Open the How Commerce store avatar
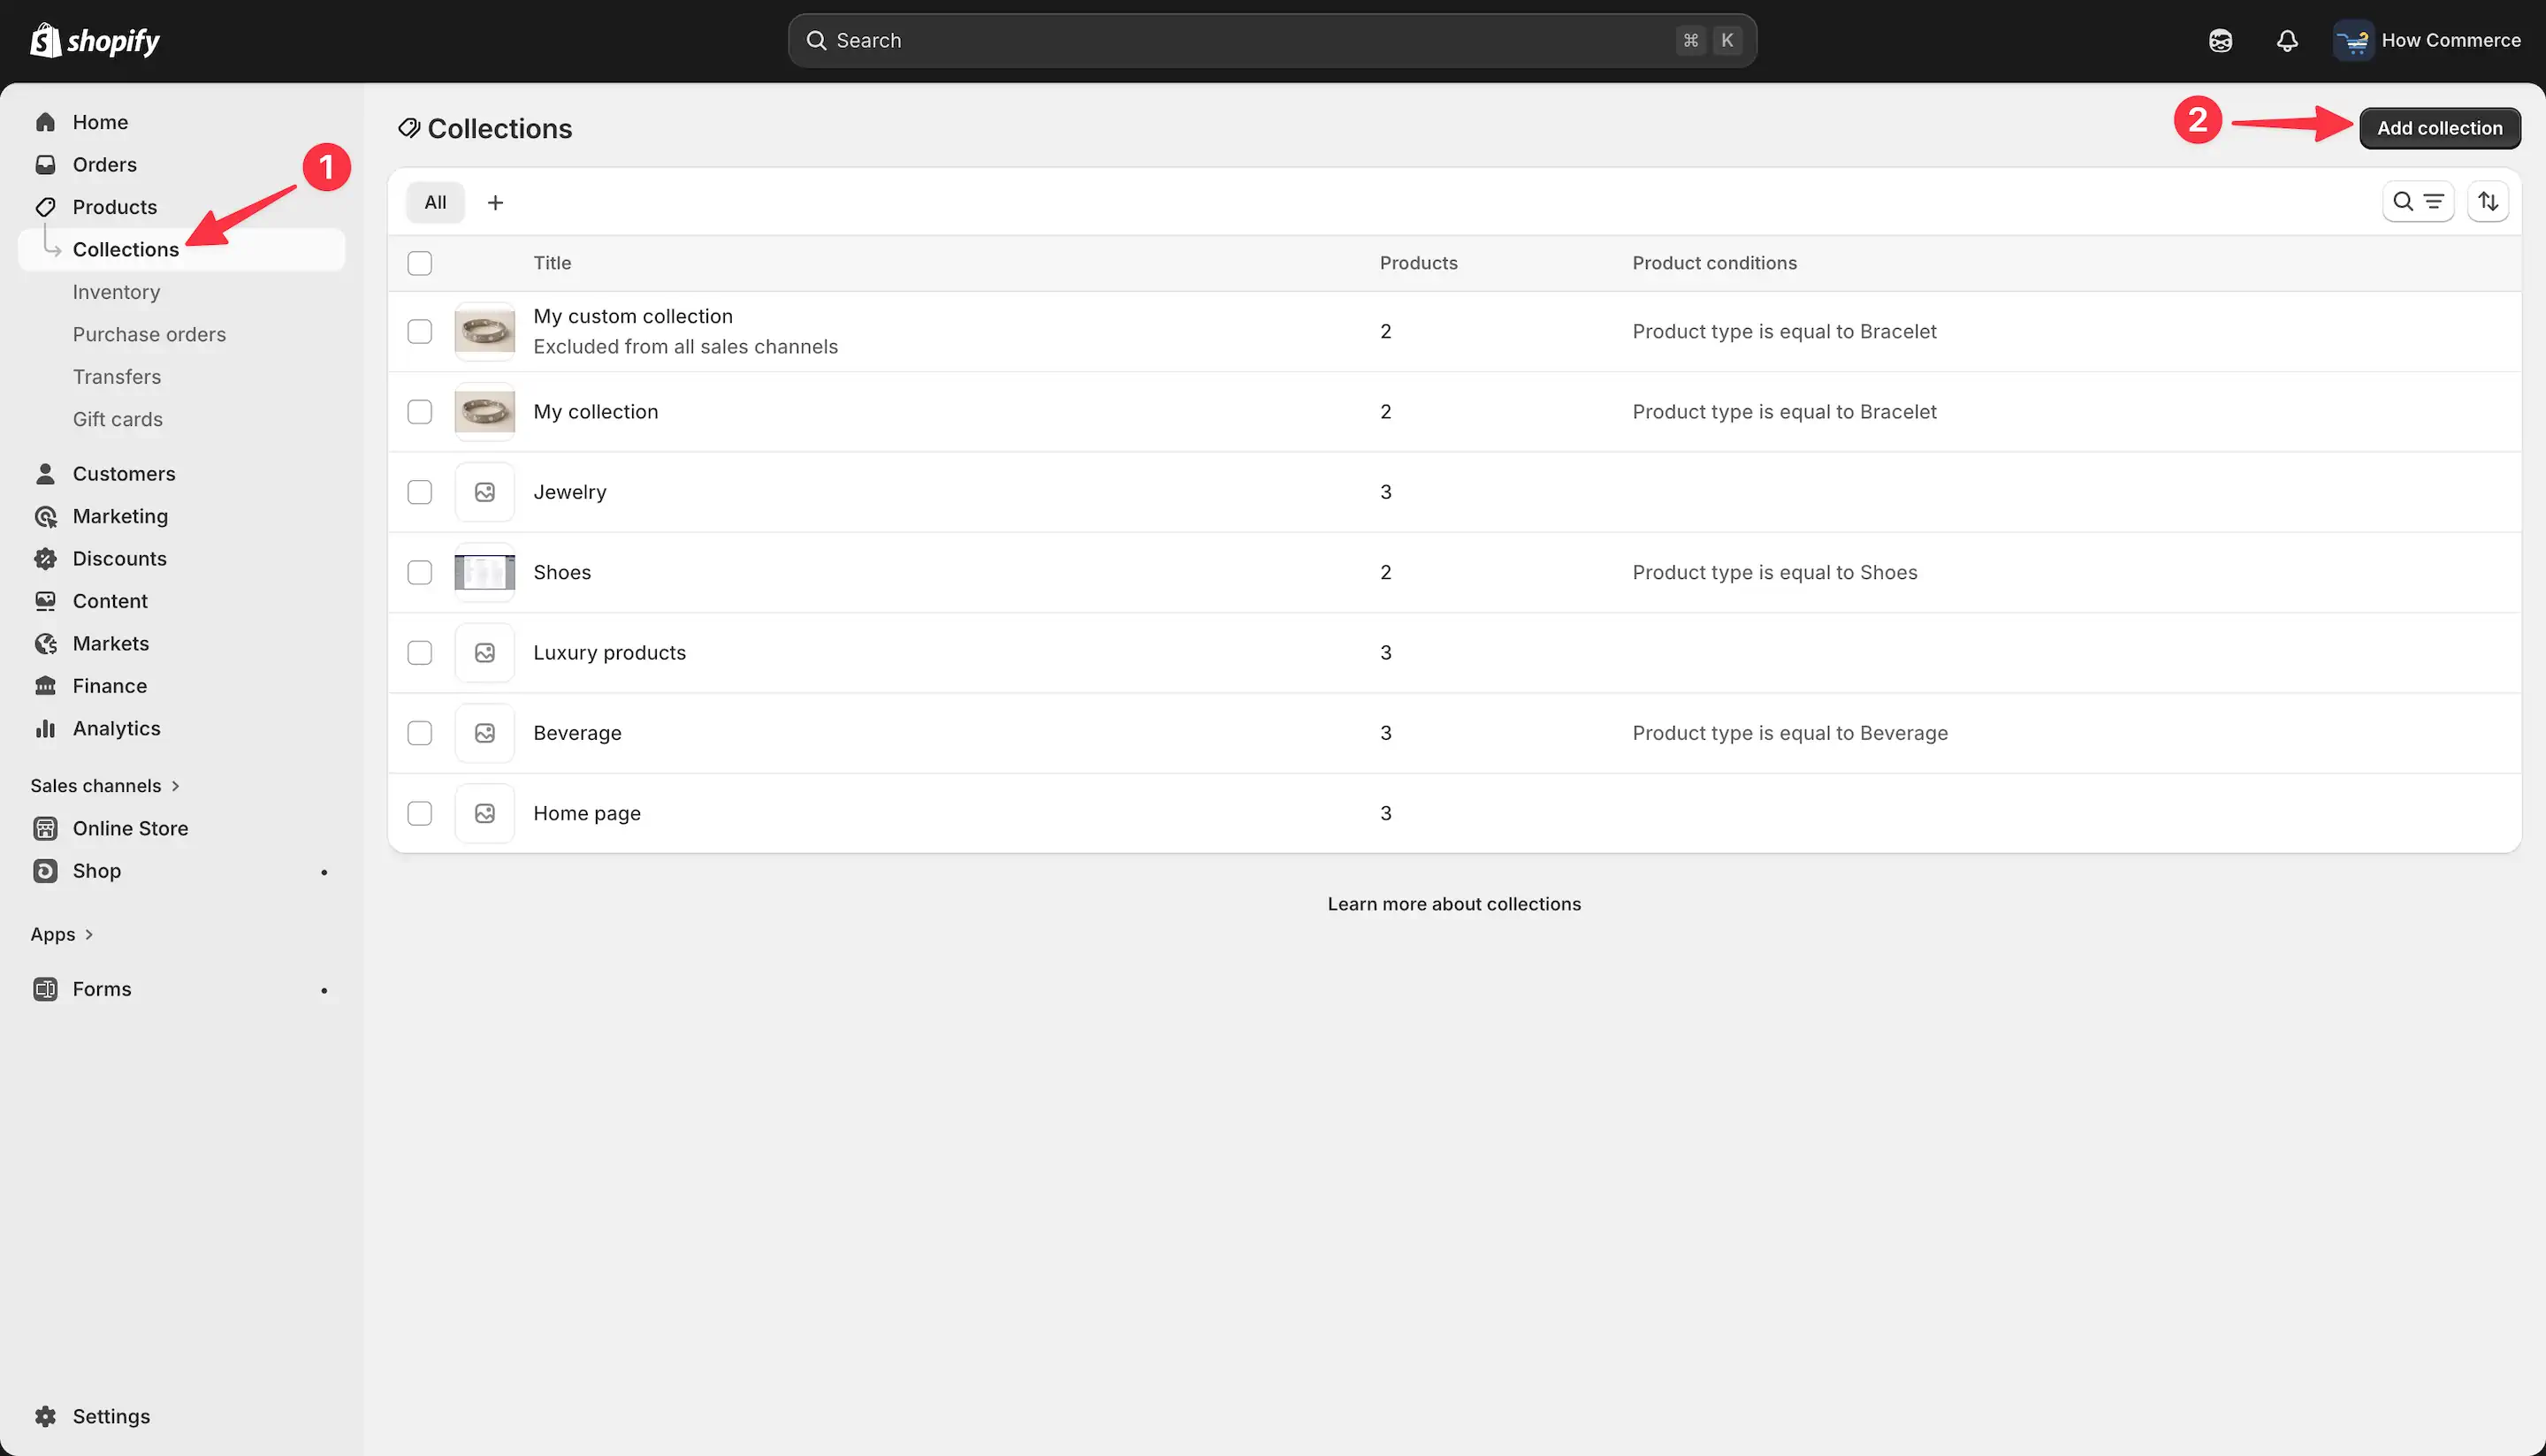Viewport: 2546px width, 1456px height. tap(2353, 41)
